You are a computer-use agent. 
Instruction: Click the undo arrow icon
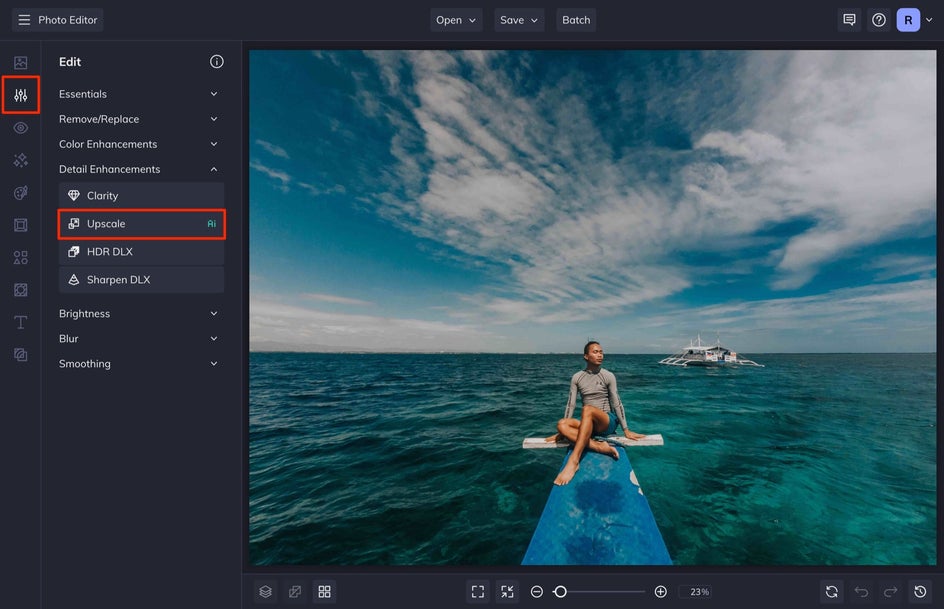coord(862,592)
